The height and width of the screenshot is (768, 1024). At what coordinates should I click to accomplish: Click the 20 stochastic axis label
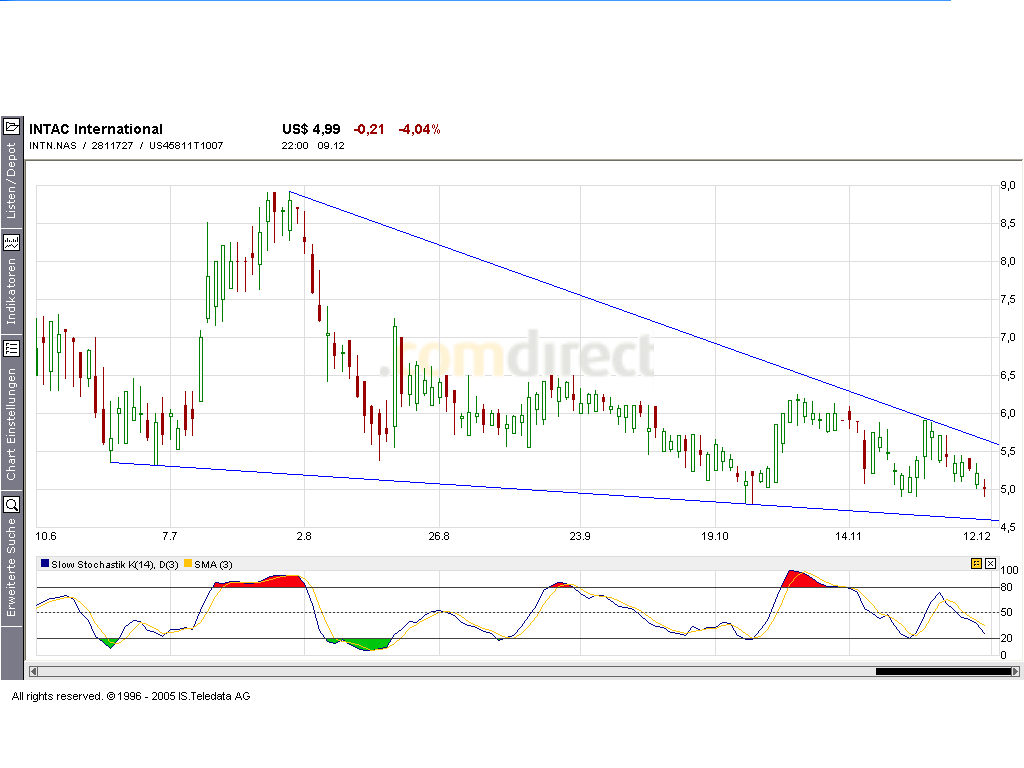click(1006, 638)
